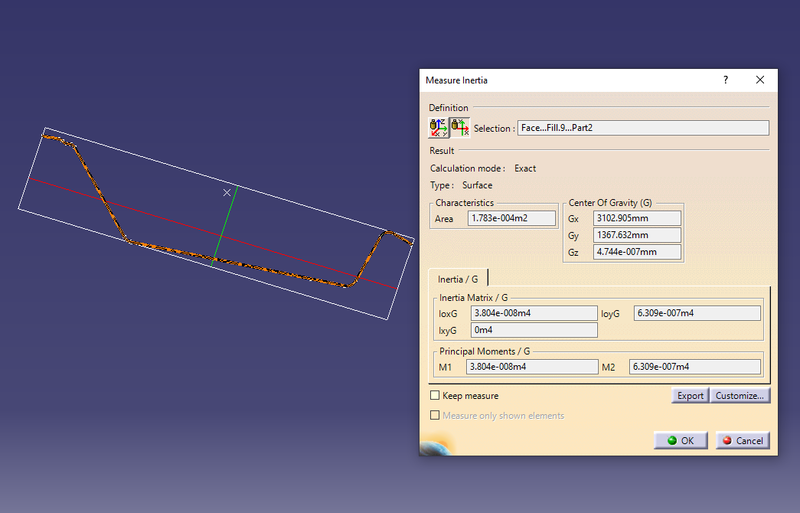Click the Selection field showing Face...Fill.9...Part2
This screenshot has height=513, width=800.
point(643,128)
